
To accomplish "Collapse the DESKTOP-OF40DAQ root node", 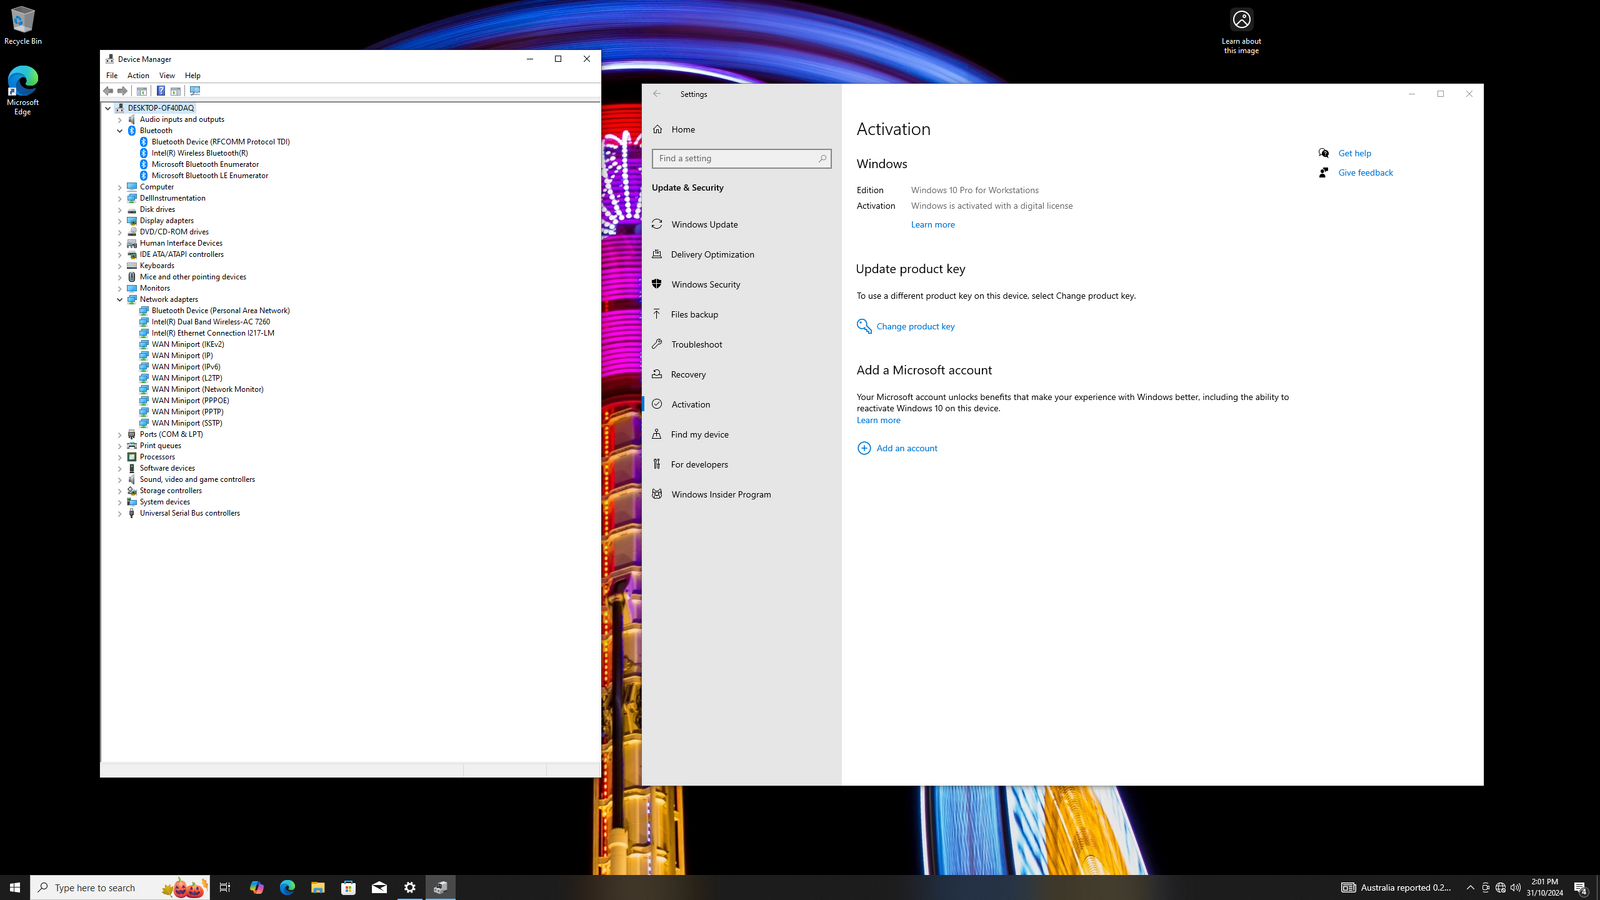I will (108, 108).
